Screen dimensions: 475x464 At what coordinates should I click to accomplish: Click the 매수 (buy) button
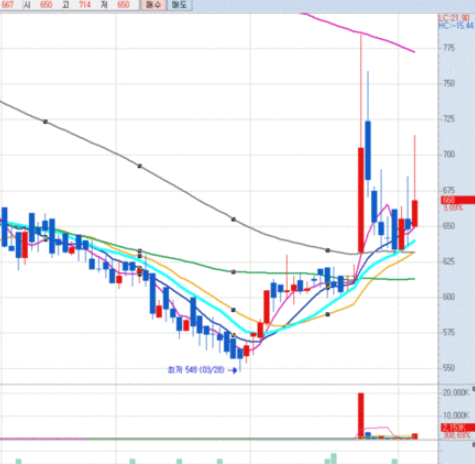[153, 5]
